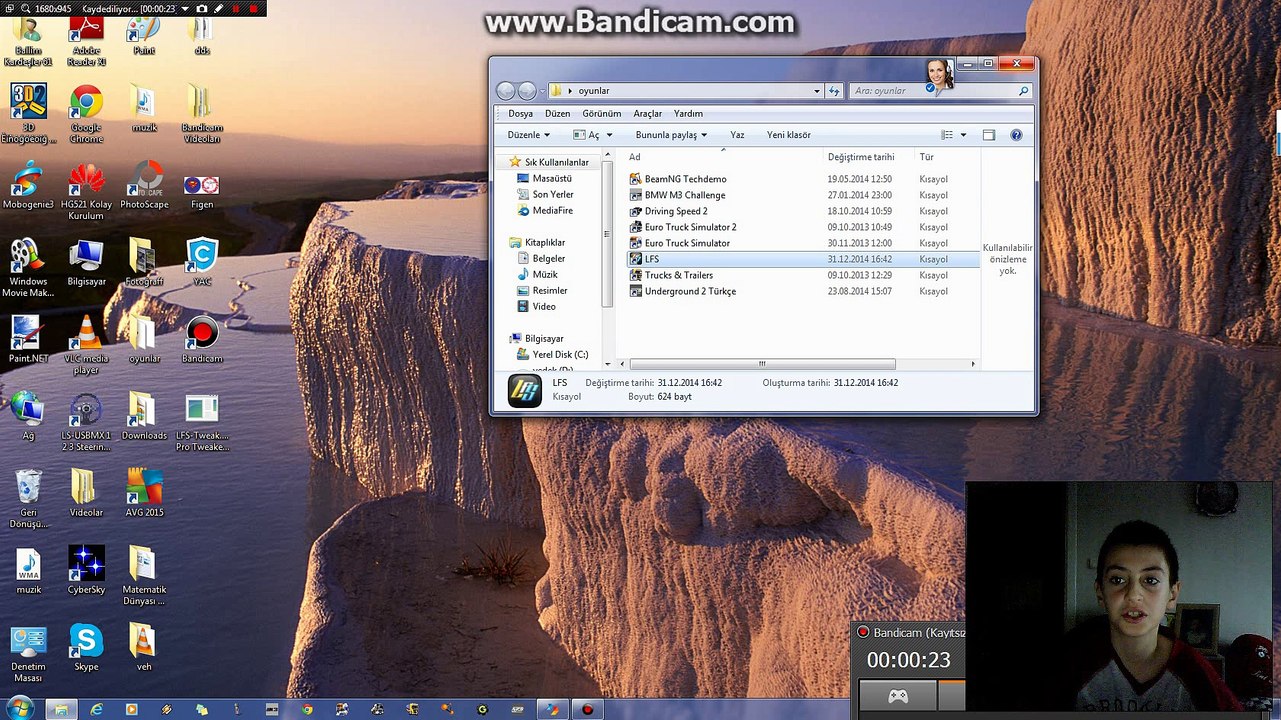Open the Windows Start menu
Viewport: 1281px width, 720px height.
coord(19,709)
